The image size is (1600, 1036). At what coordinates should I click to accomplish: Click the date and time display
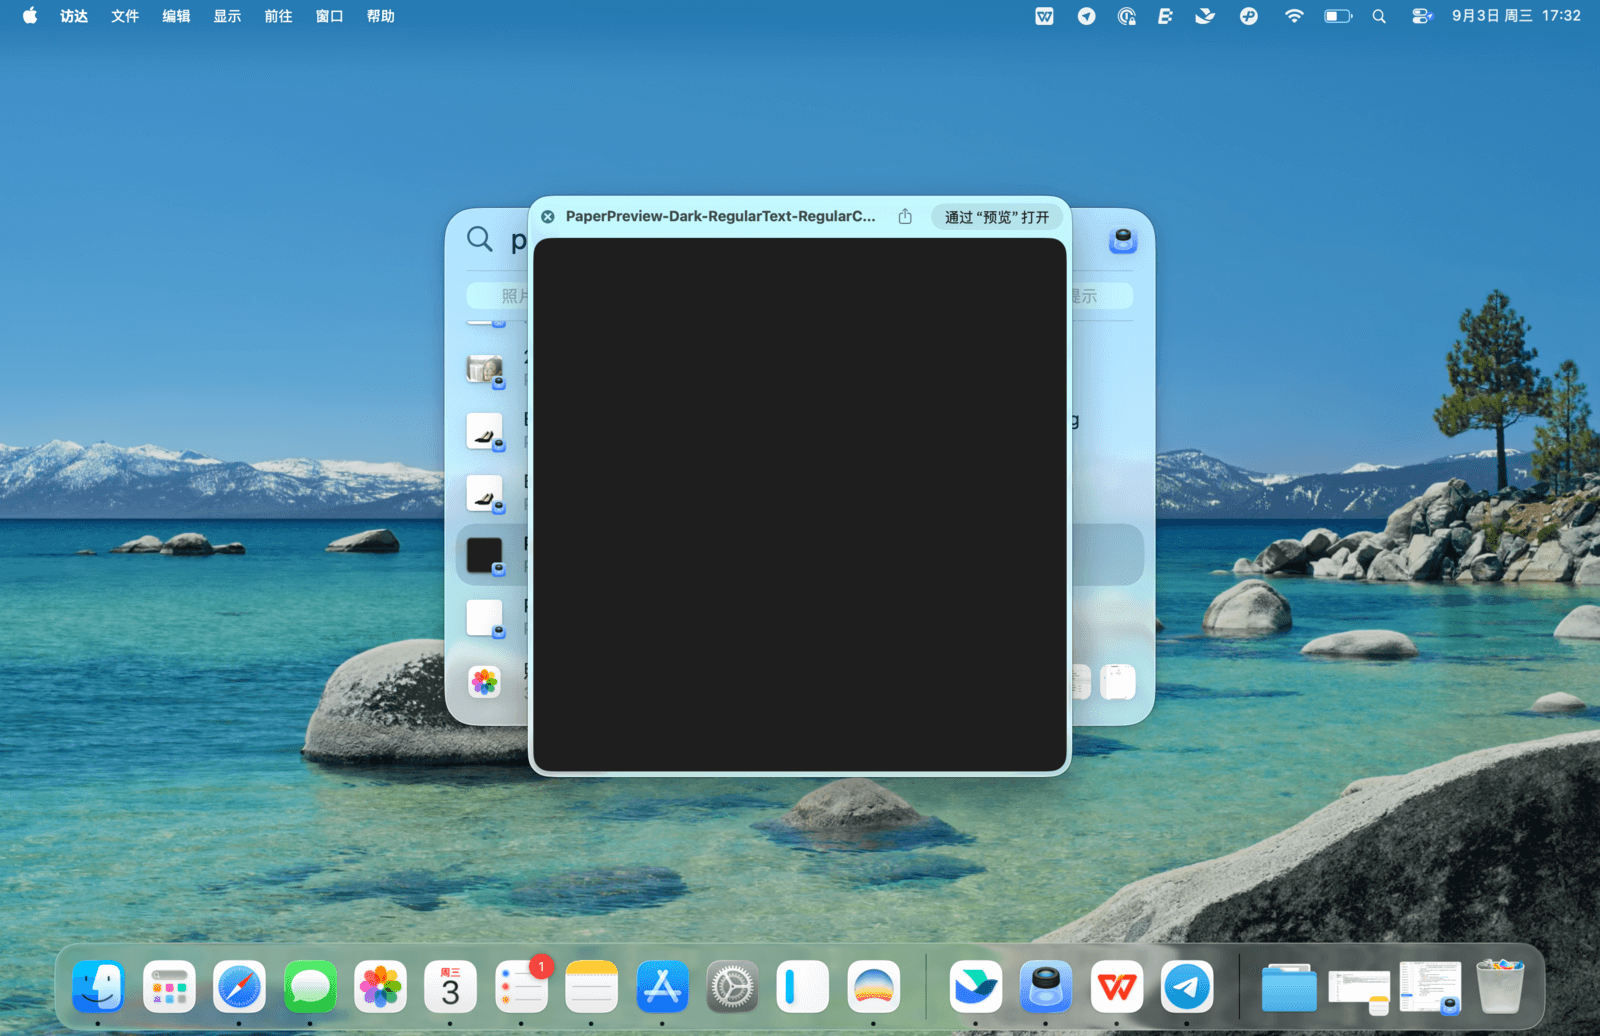pos(1516,16)
